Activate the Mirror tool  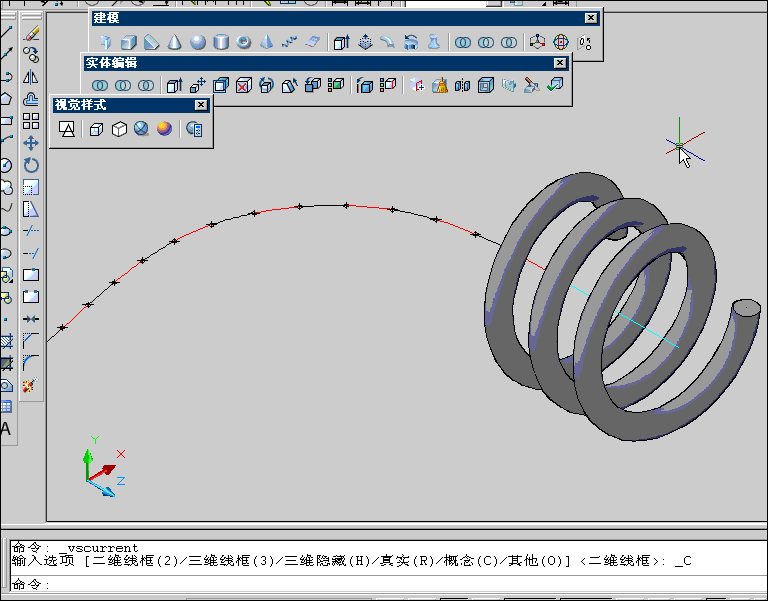point(31,77)
